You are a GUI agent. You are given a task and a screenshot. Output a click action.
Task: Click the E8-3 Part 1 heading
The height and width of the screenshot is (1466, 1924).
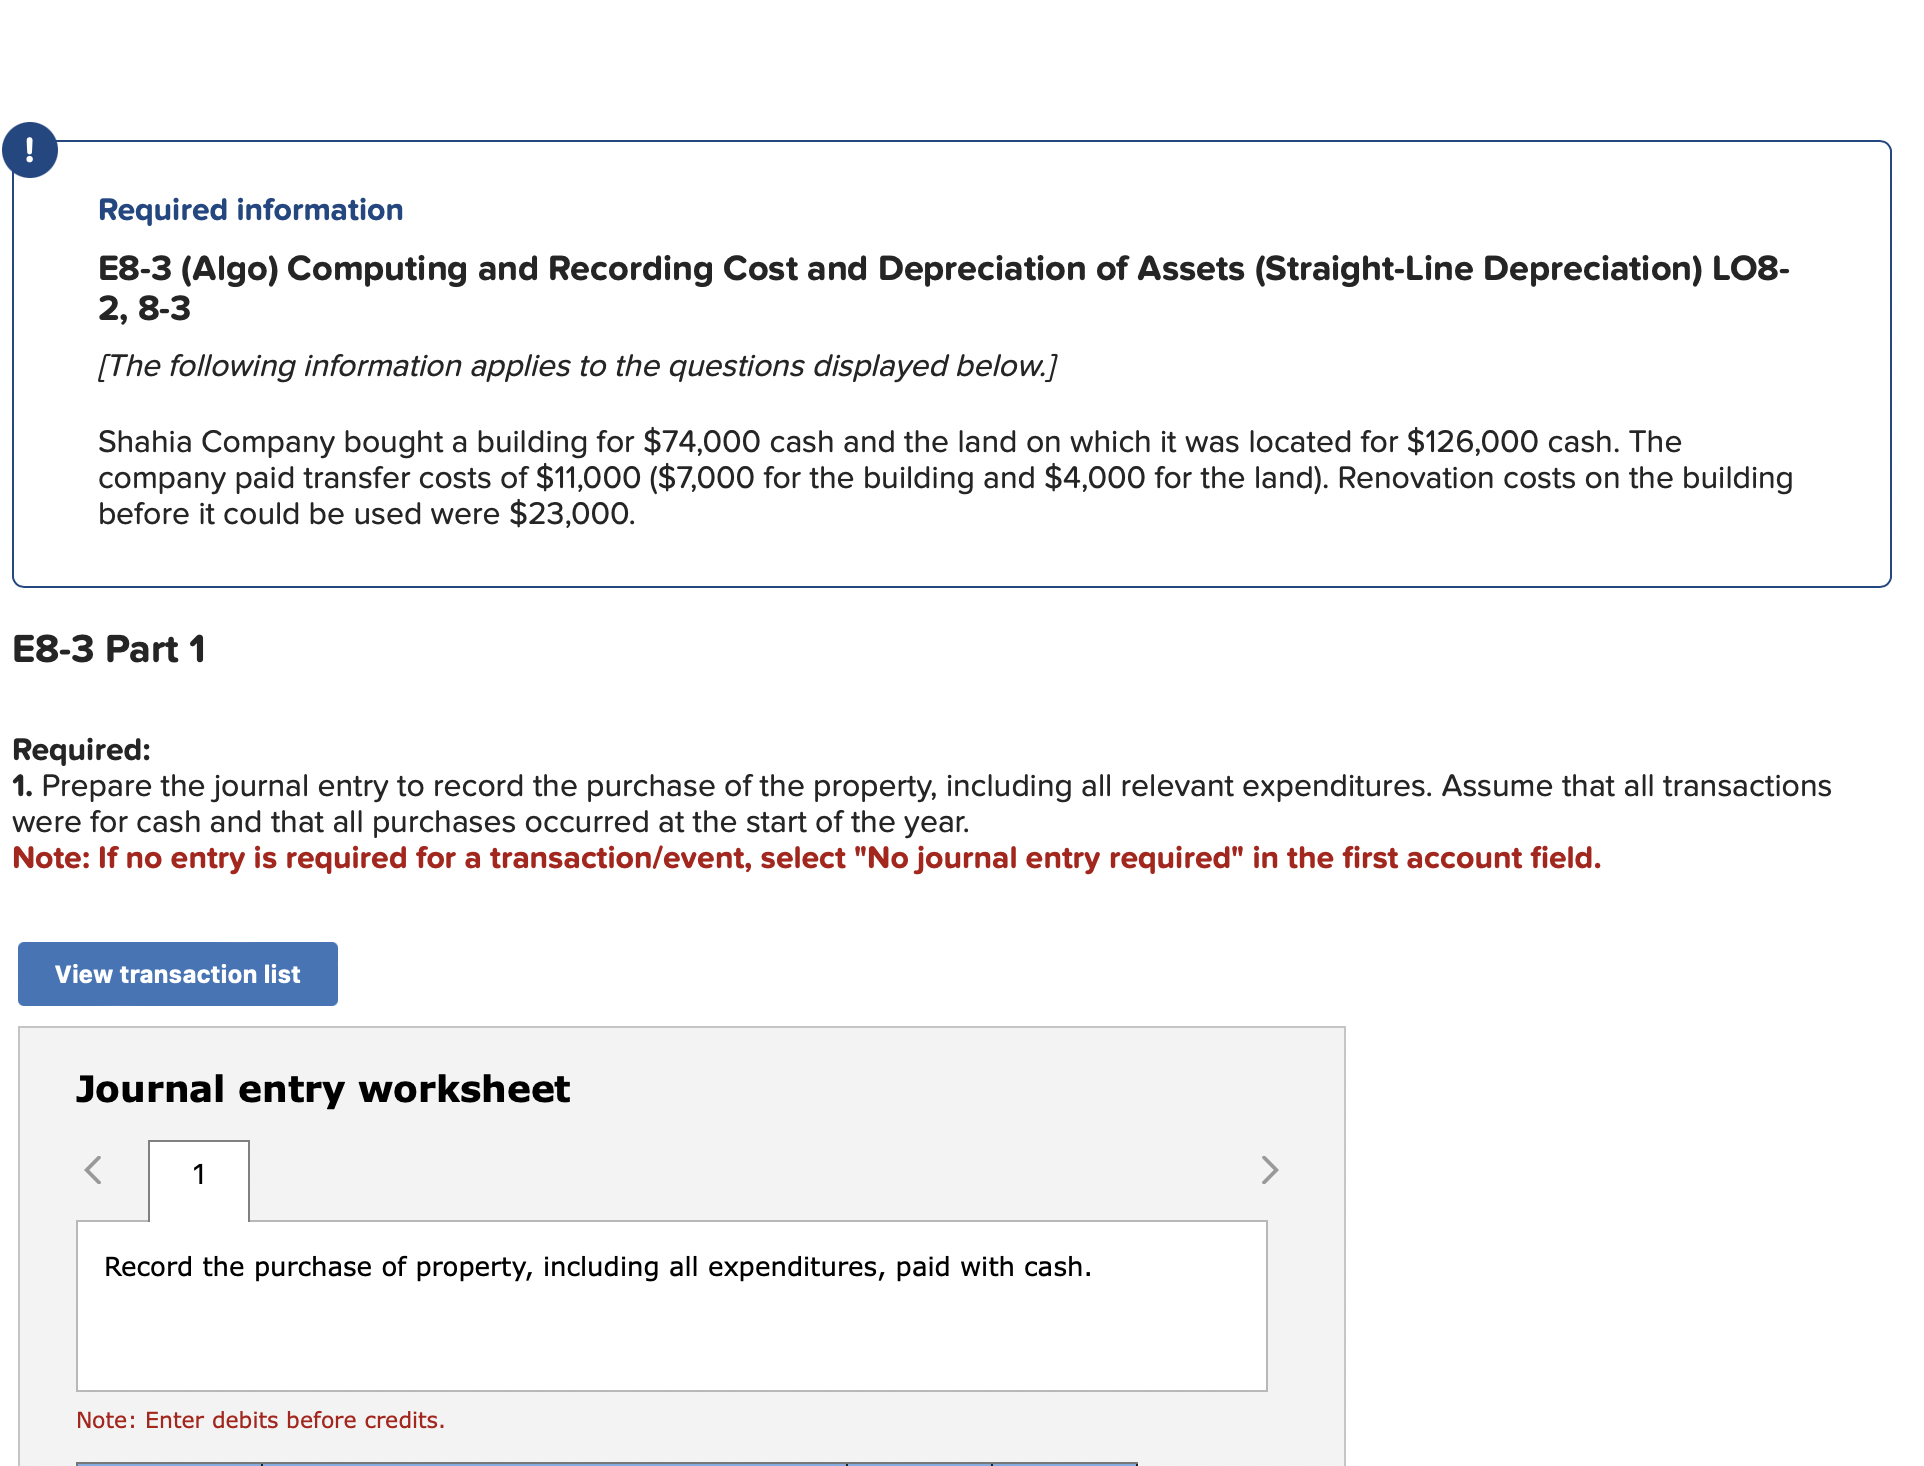coord(110,649)
